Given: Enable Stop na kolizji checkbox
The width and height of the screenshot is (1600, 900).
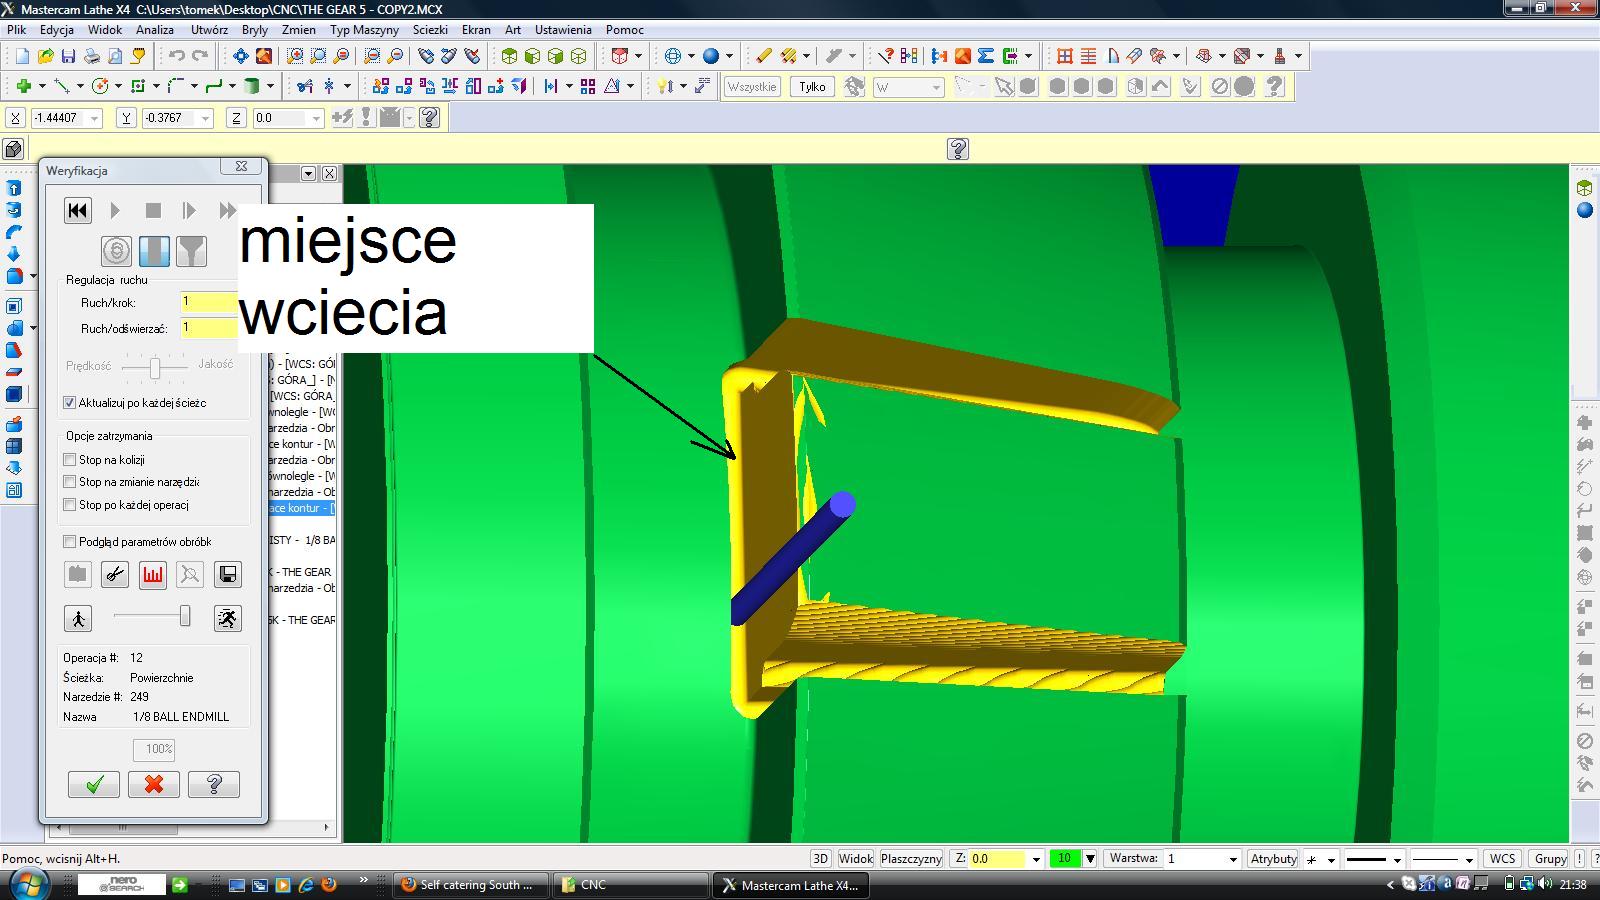Looking at the screenshot, I should pyautogui.click(x=70, y=460).
